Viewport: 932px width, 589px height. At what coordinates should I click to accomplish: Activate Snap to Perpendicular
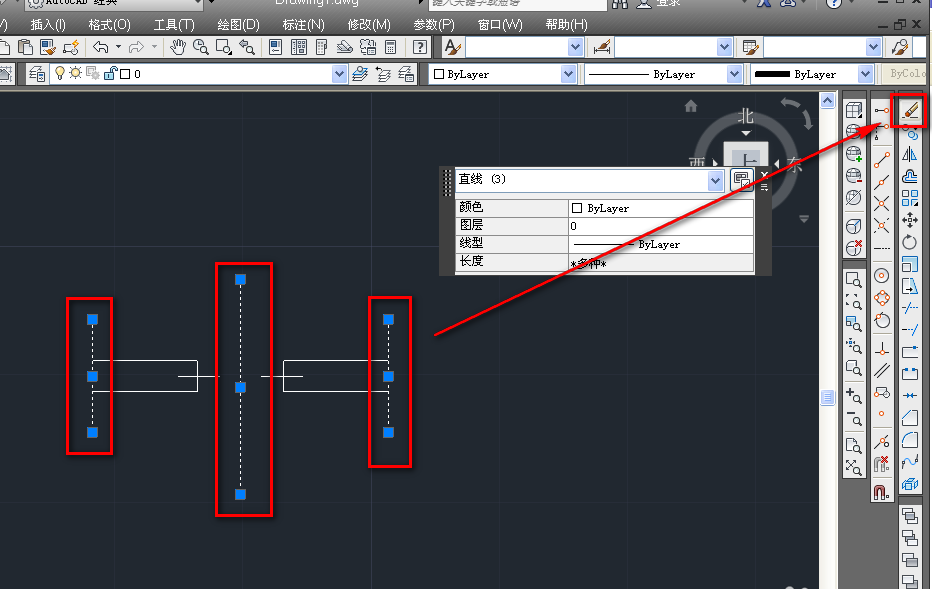point(881,349)
